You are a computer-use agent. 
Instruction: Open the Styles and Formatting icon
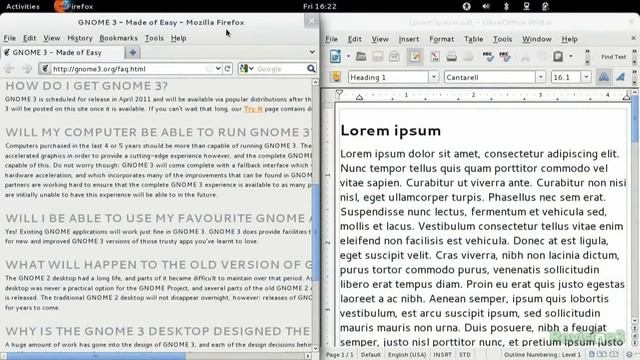pyautogui.click(x=335, y=77)
